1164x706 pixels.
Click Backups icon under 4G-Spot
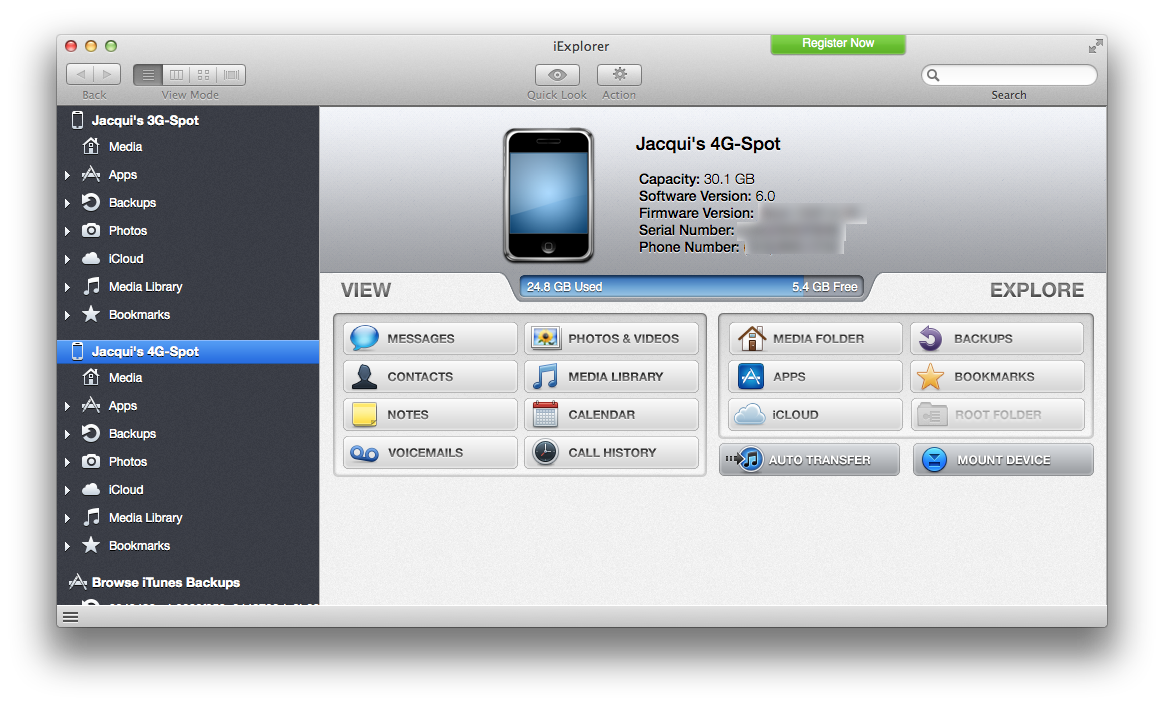click(x=91, y=433)
